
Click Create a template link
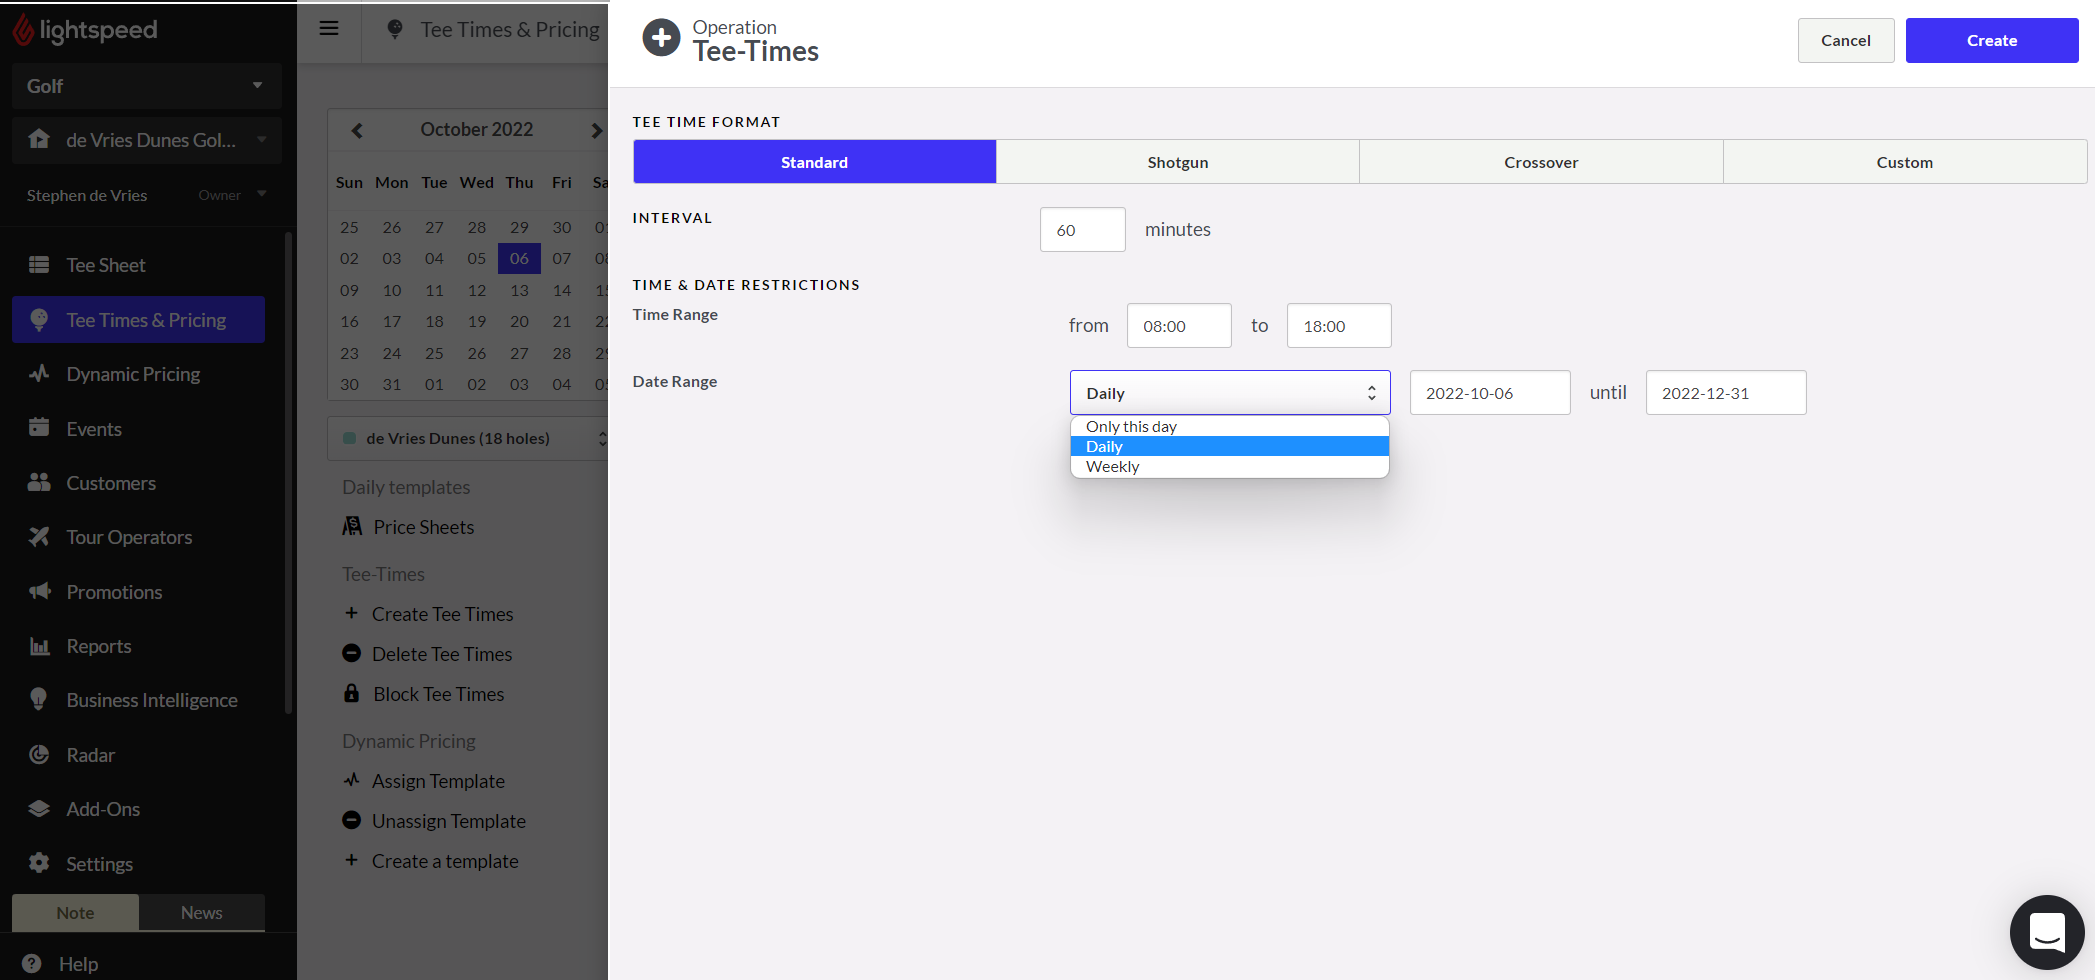click(445, 861)
